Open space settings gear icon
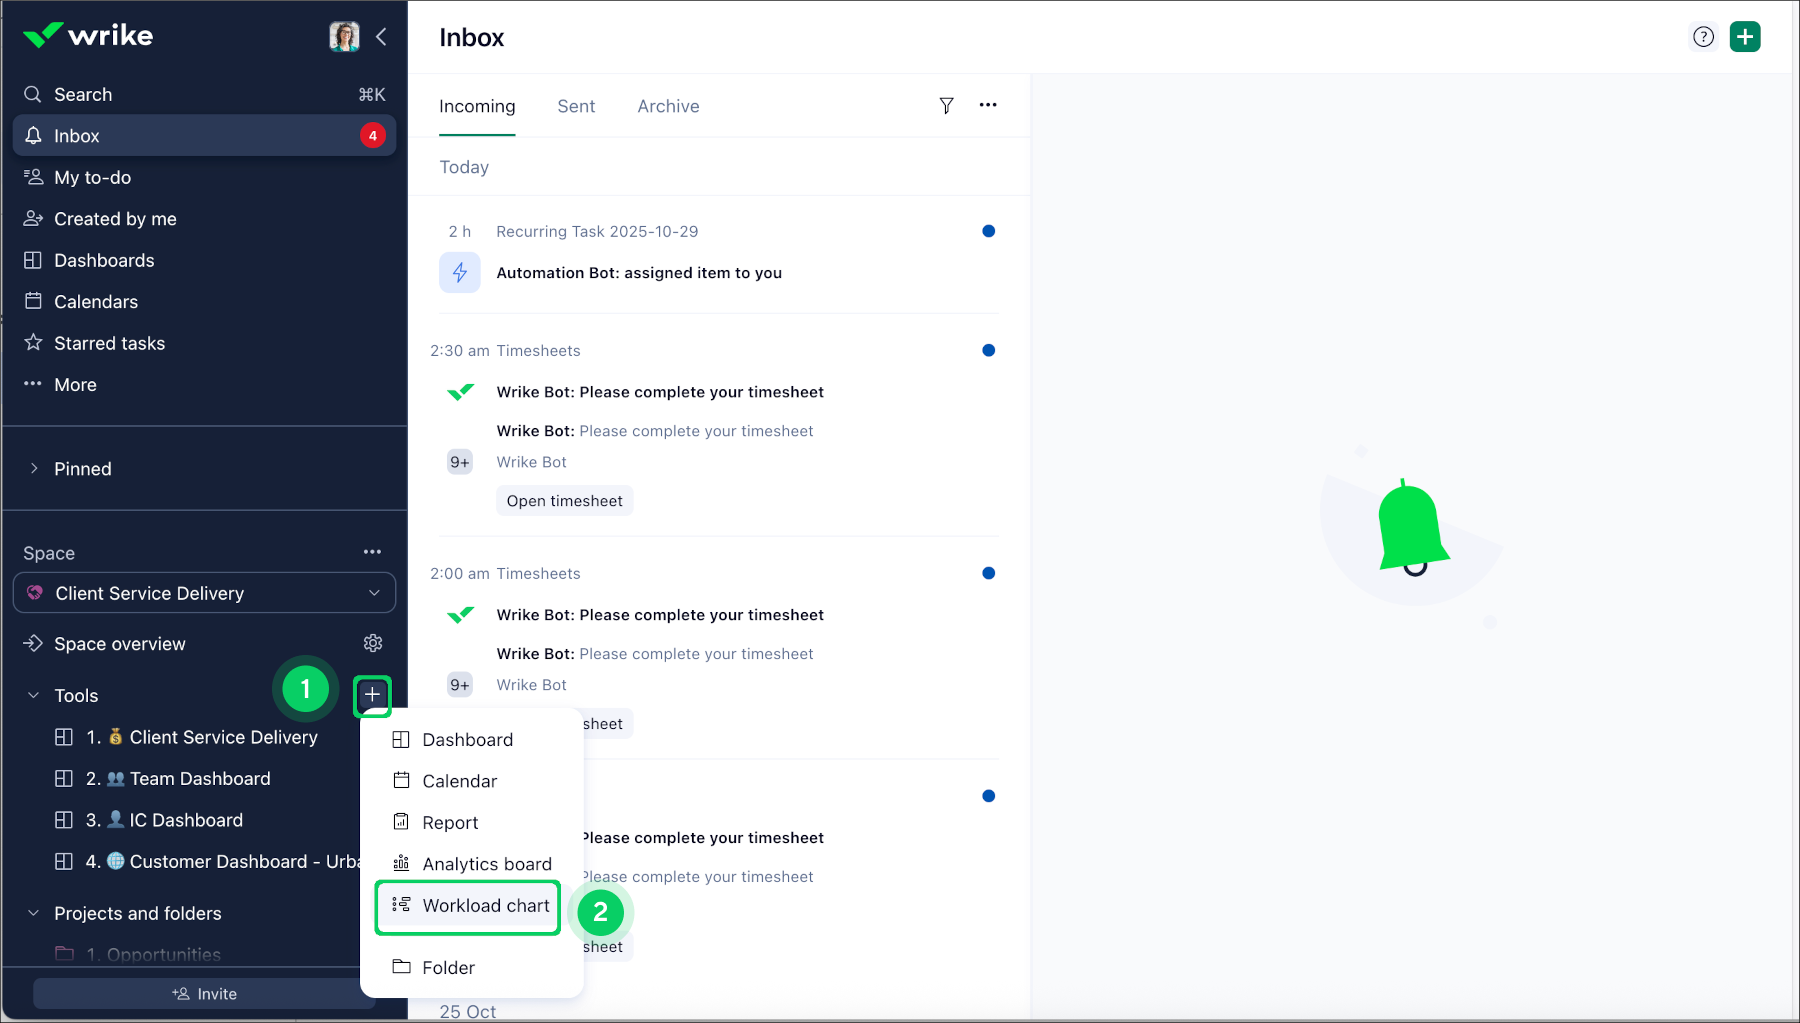This screenshot has height=1023, width=1800. [x=373, y=643]
